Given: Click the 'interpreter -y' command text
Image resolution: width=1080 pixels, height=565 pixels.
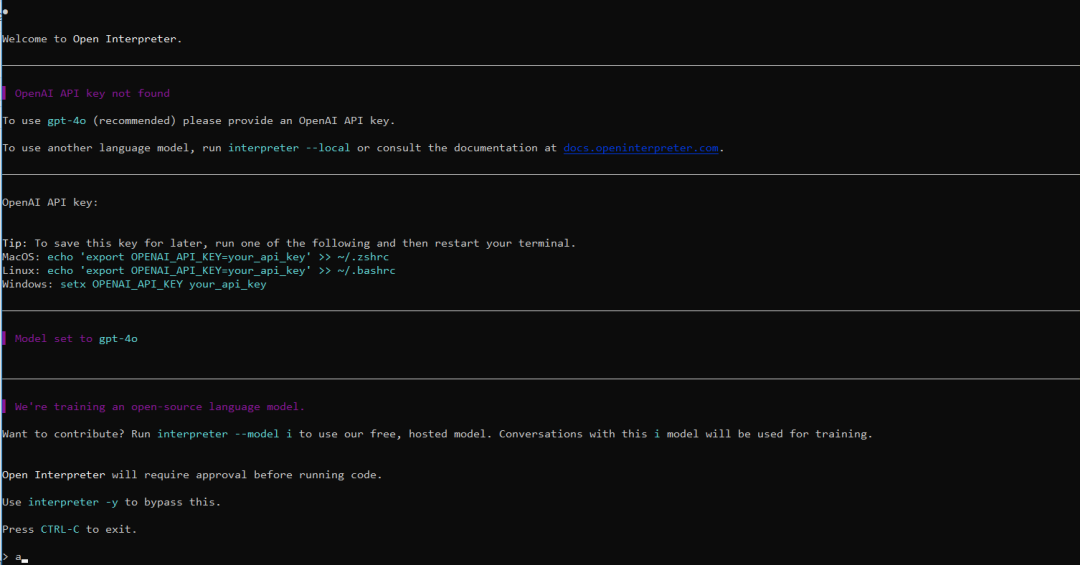Looking at the screenshot, I should [73, 502].
